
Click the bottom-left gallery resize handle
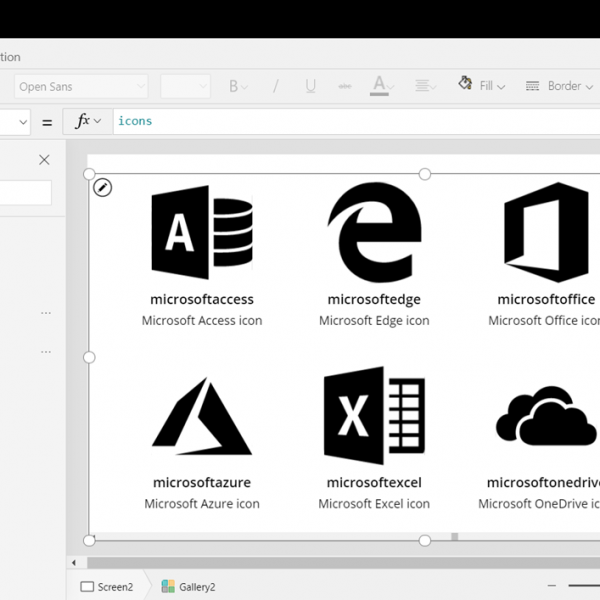(89, 541)
